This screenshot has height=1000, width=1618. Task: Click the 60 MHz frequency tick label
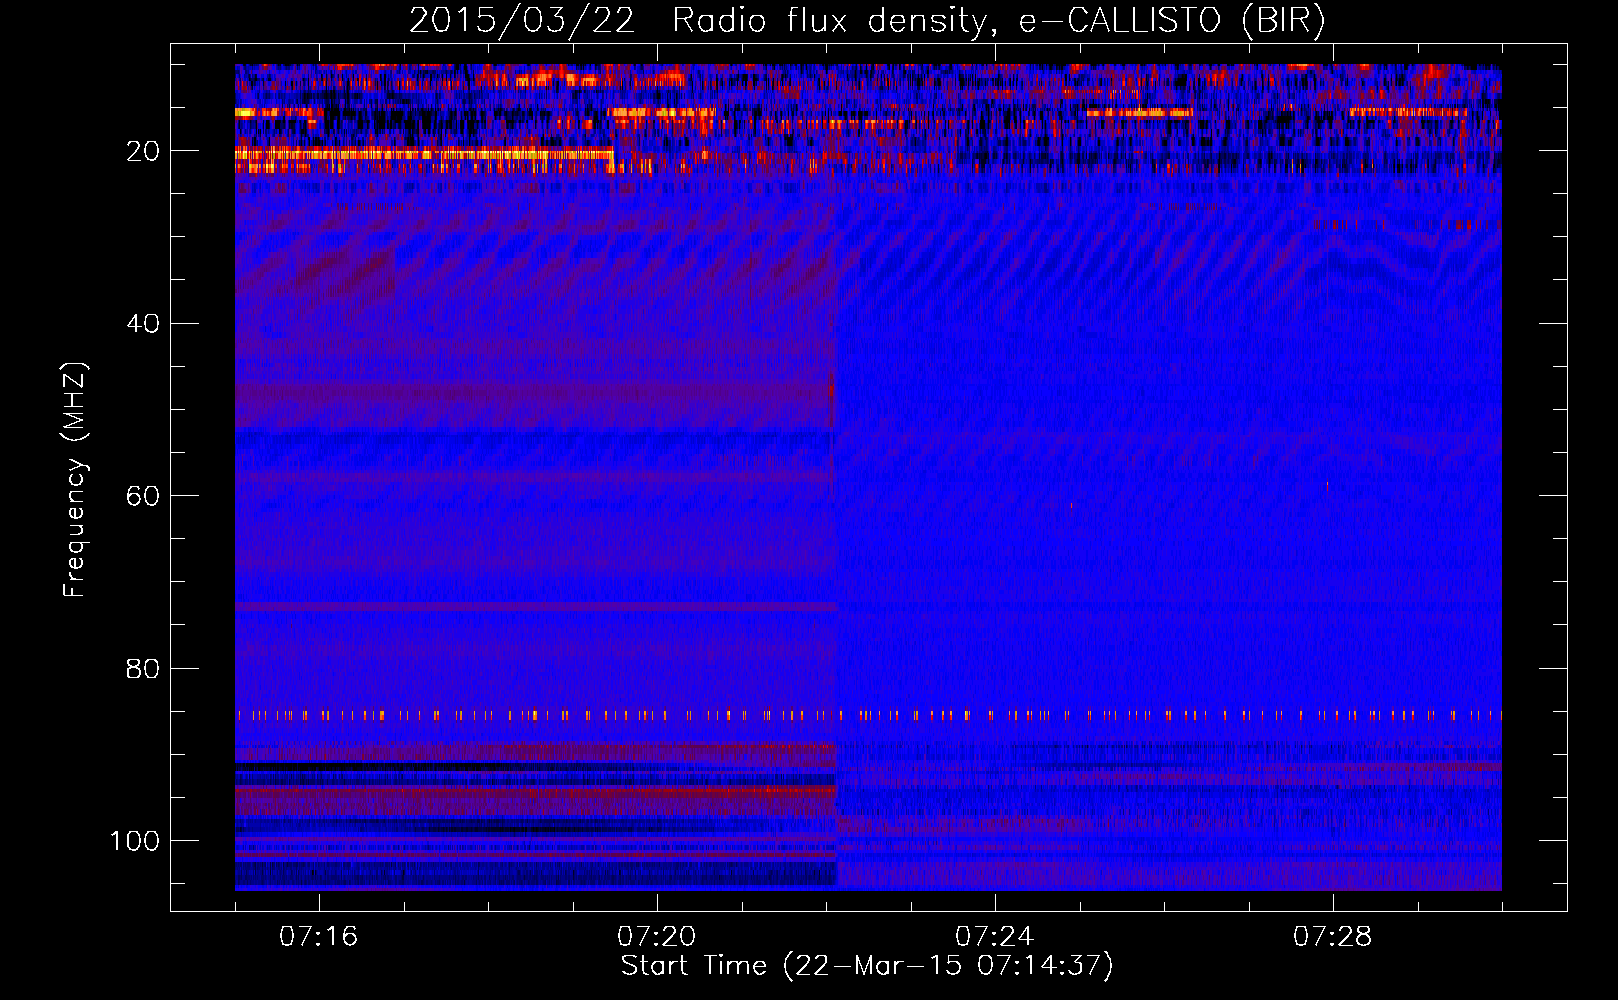pyautogui.click(x=143, y=496)
